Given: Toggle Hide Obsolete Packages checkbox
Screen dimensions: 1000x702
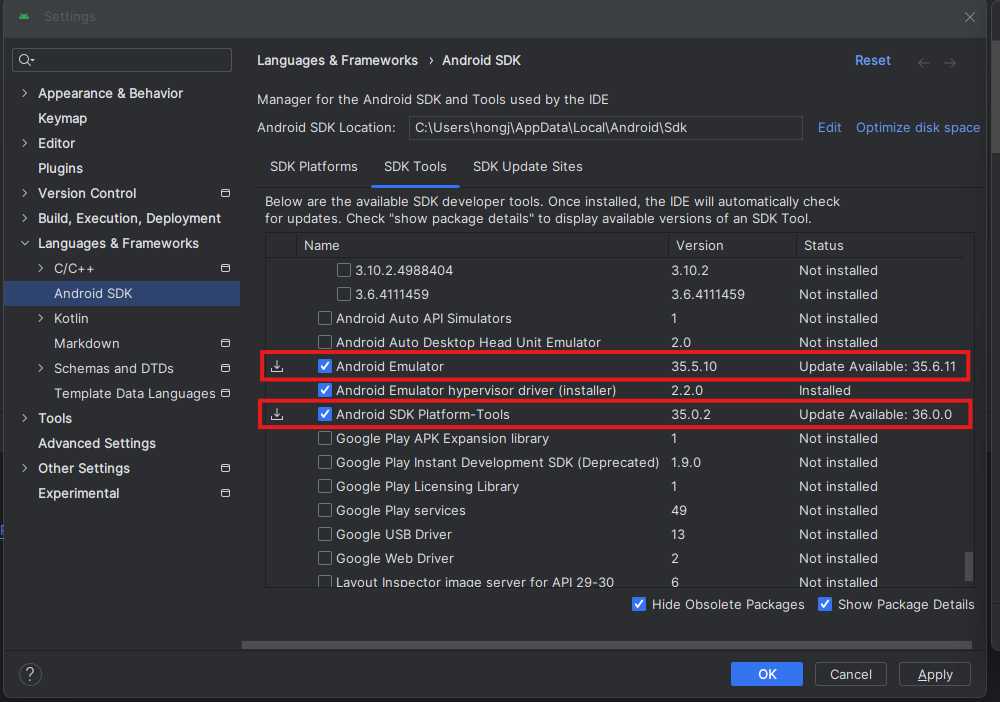Looking at the screenshot, I should tap(638, 604).
